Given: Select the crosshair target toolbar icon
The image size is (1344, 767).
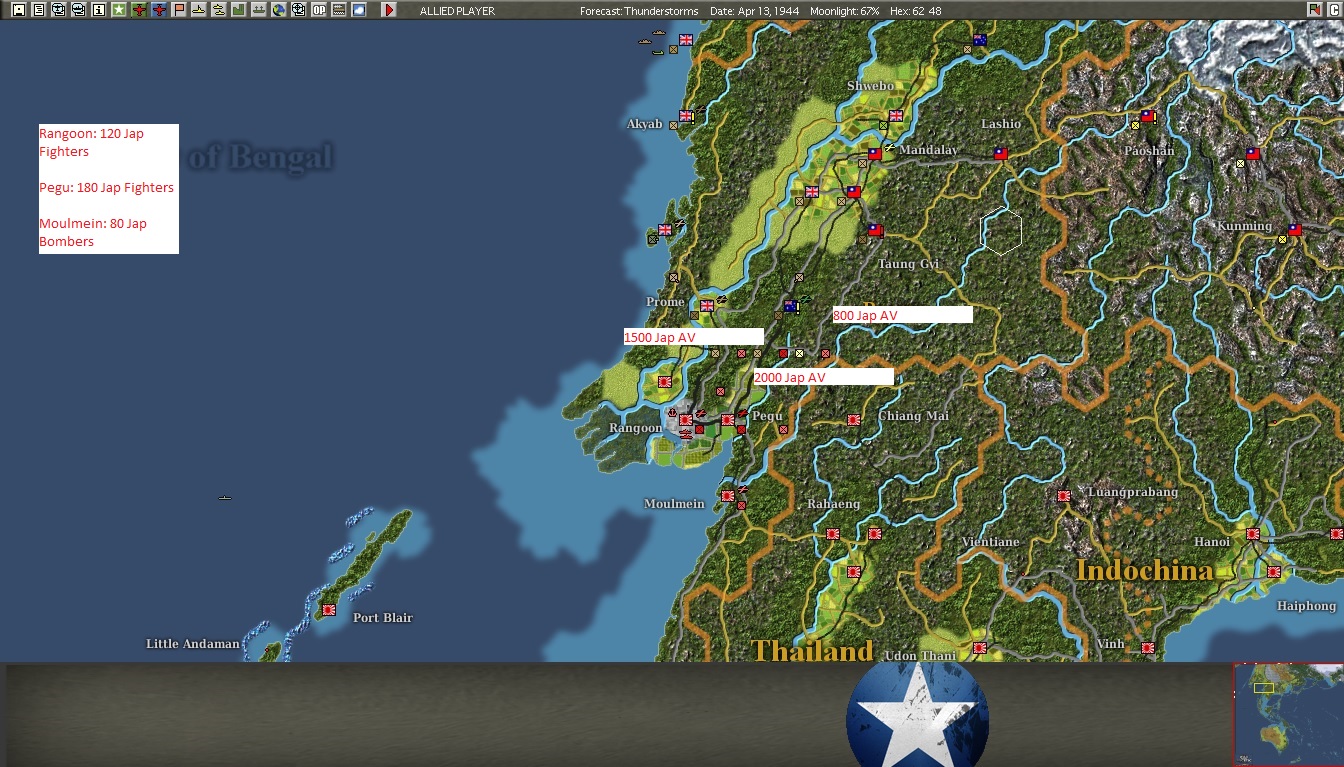Looking at the screenshot, I should coord(299,10).
